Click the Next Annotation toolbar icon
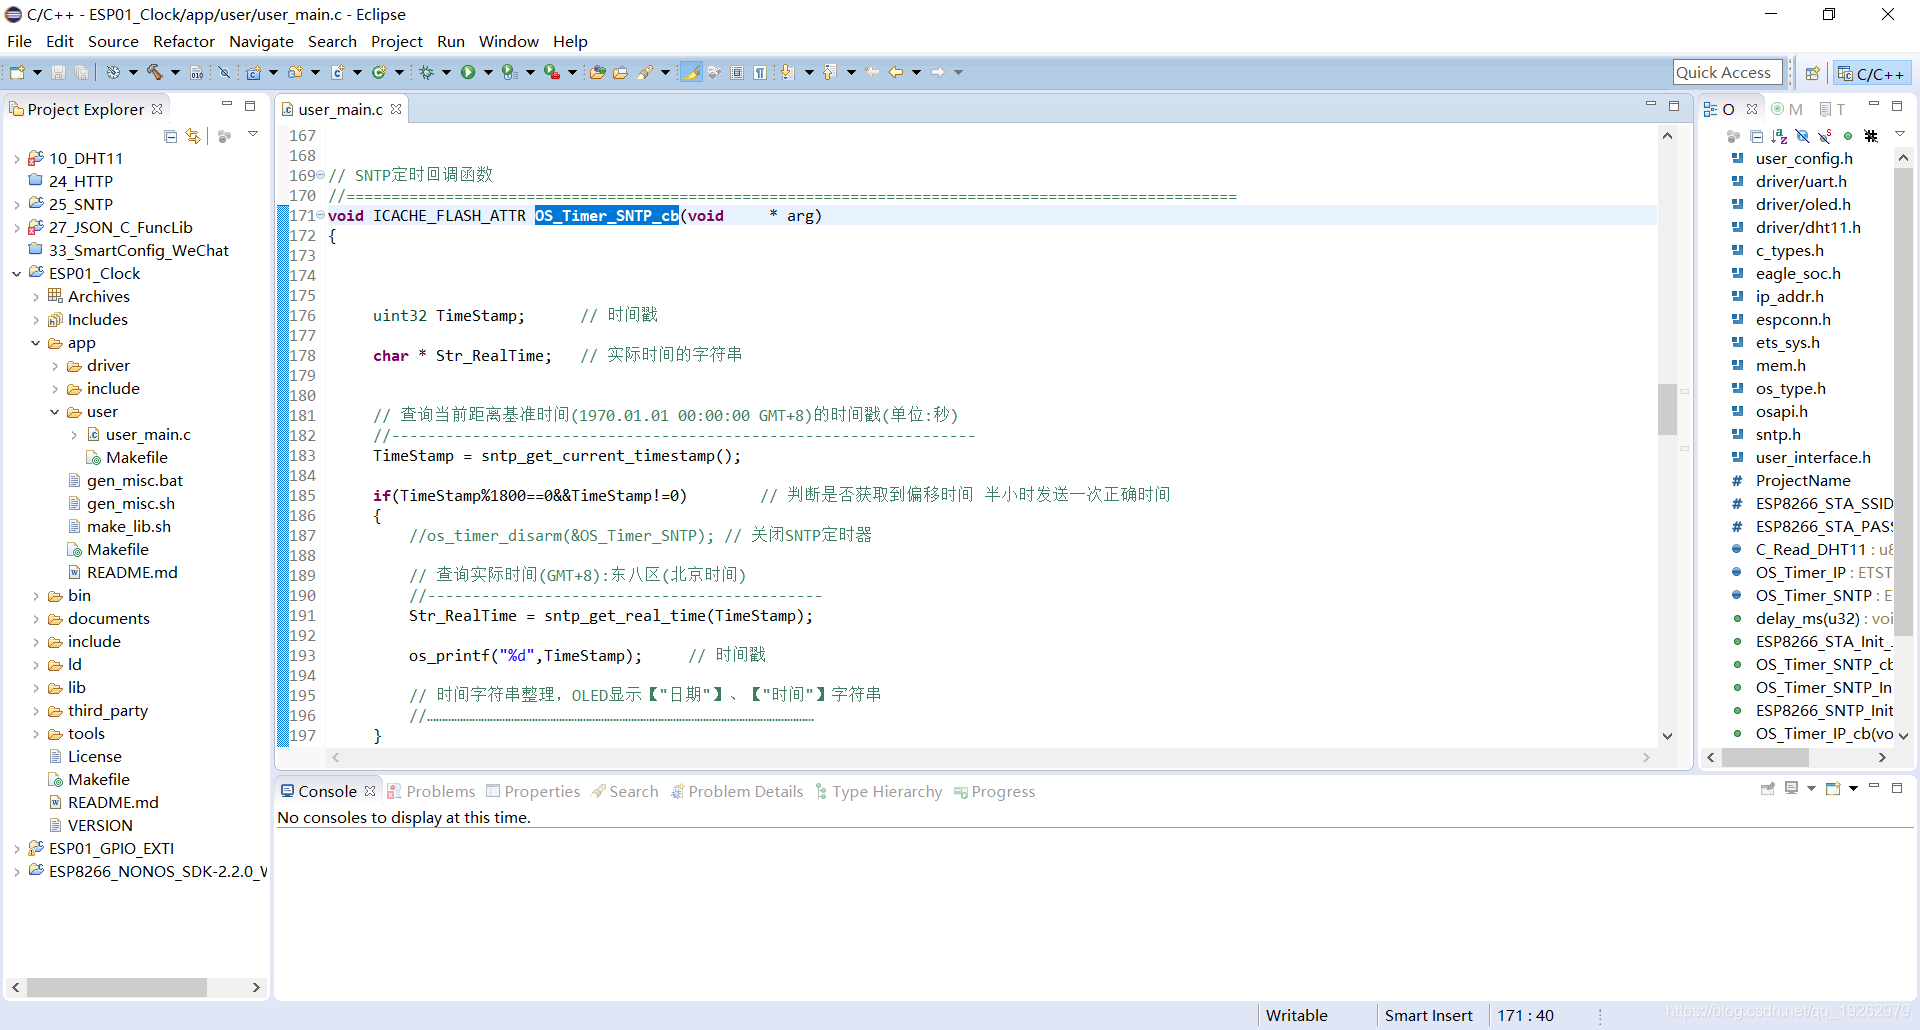The height and width of the screenshot is (1030, 1920). tap(787, 72)
